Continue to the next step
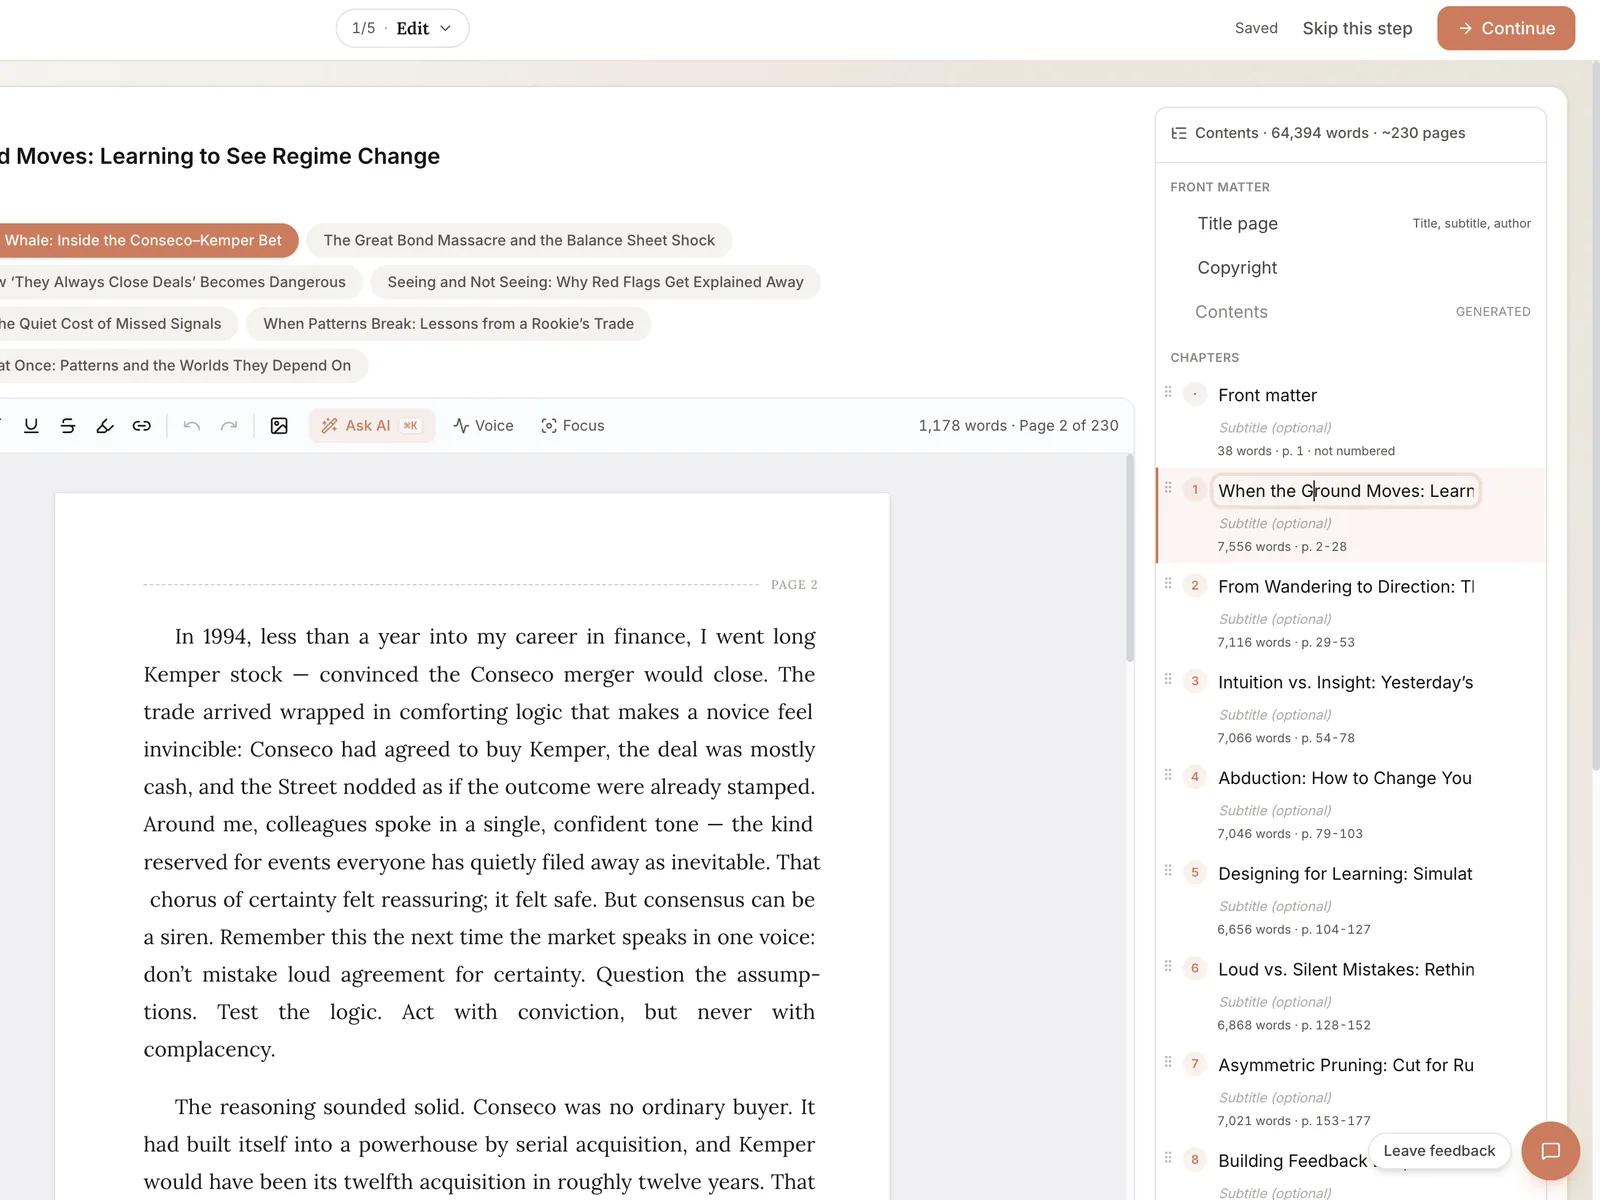 1506,28
